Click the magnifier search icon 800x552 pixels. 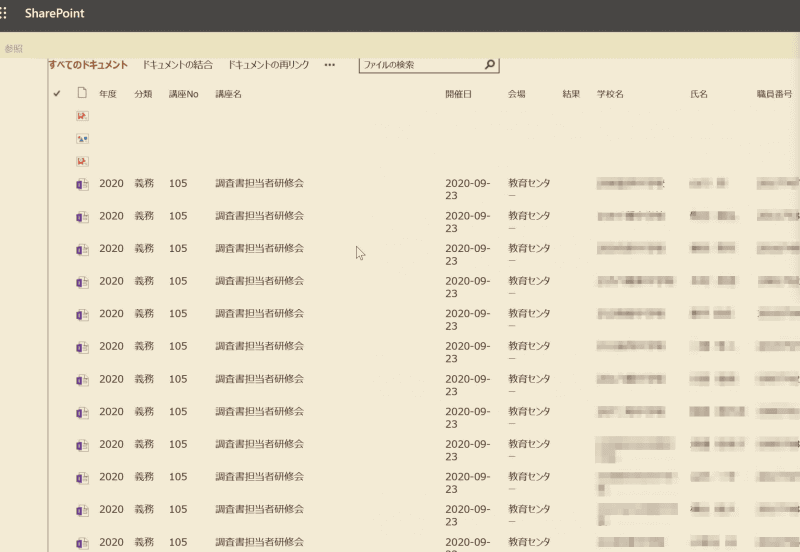click(490, 64)
